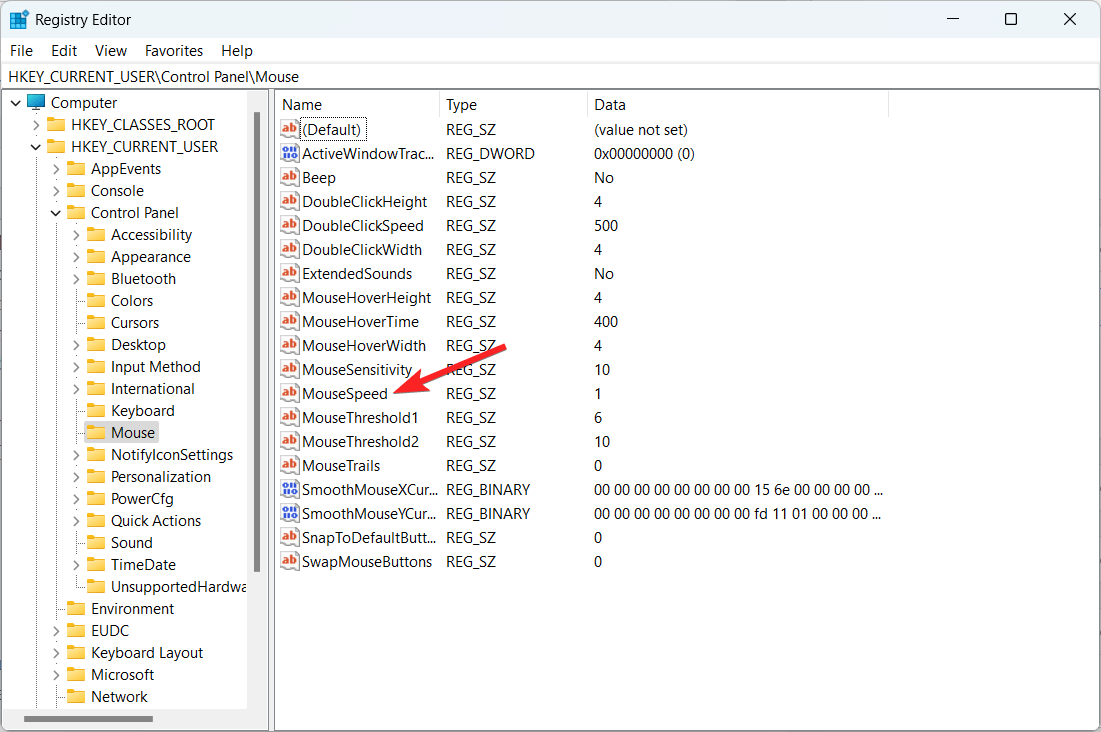This screenshot has height=732, width=1101.
Task: Click the Beep string value icon
Action: (x=289, y=177)
